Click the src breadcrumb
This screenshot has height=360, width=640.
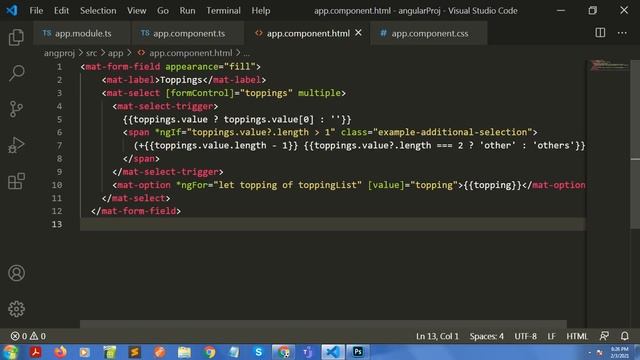(91, 53)
